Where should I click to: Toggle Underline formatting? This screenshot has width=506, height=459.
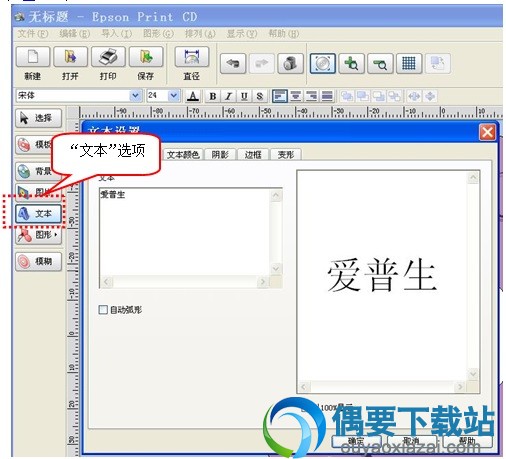(x=244, y=96)
